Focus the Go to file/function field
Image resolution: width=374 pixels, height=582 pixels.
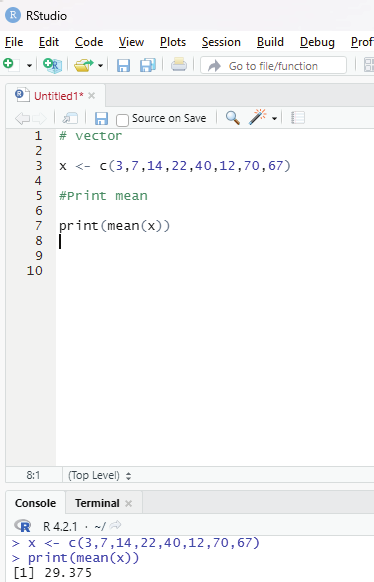(x=273, y=66)
